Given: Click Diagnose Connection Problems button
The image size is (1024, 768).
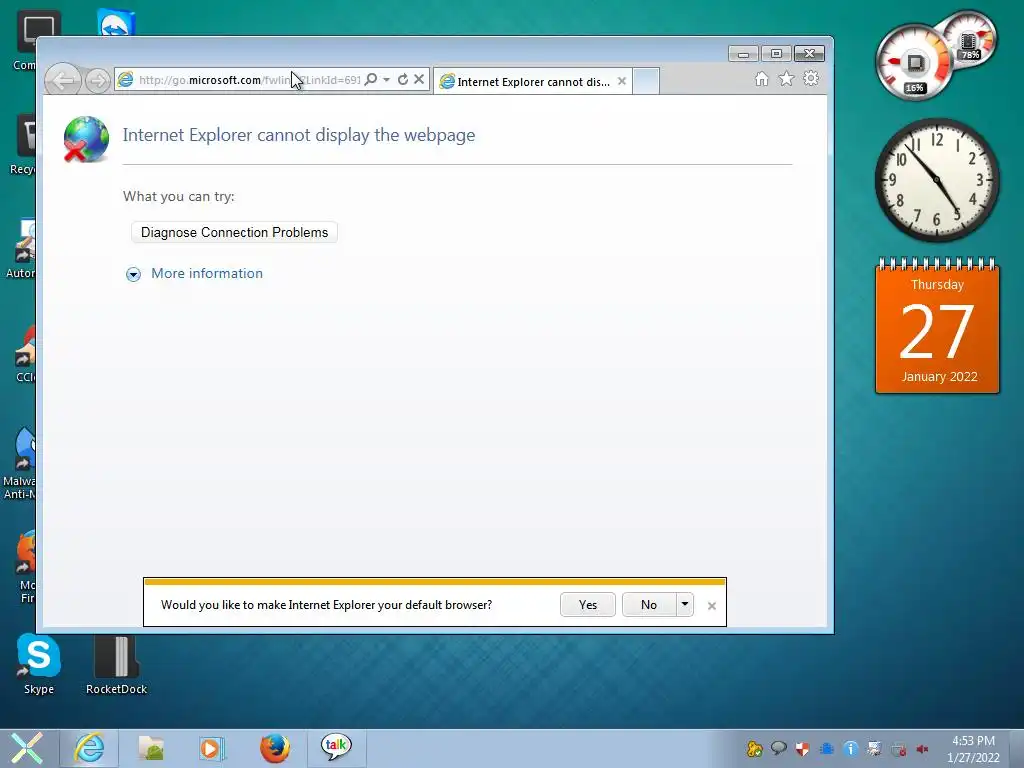Looking at the screenshot, I should (x=234, y=232).
